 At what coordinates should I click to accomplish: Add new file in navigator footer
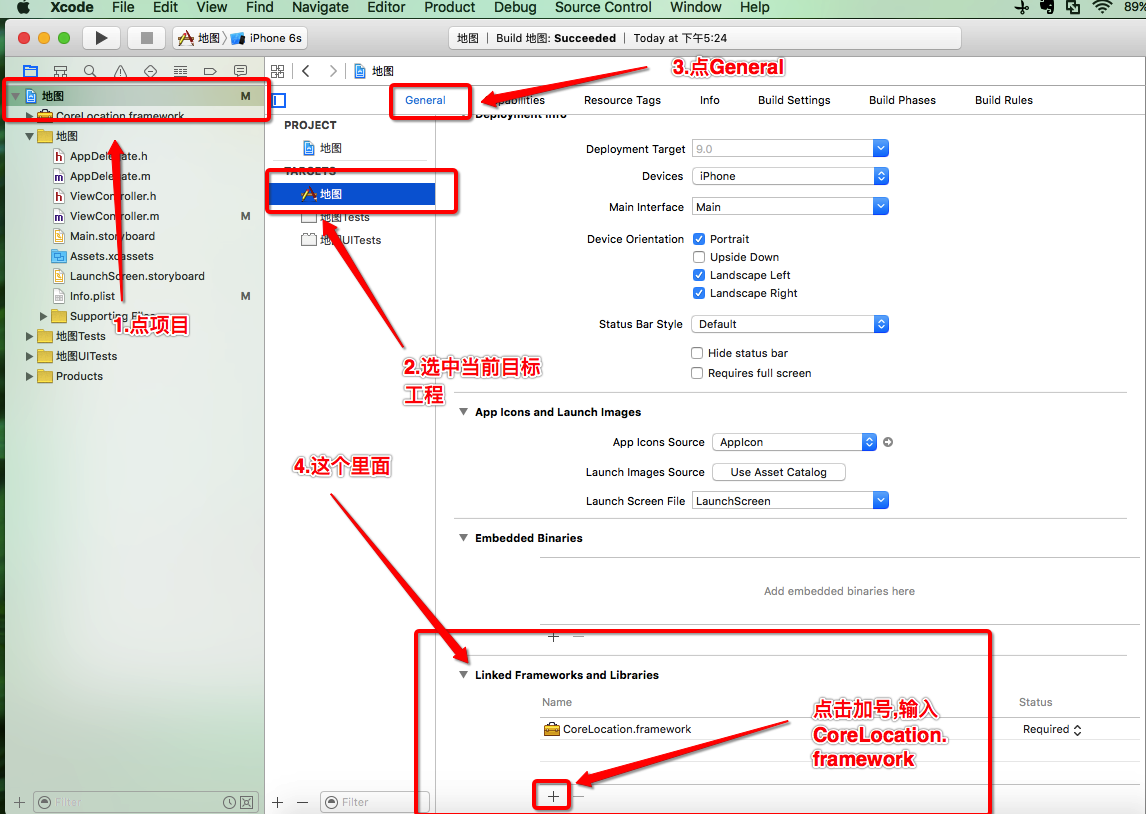tap(20, 802)
